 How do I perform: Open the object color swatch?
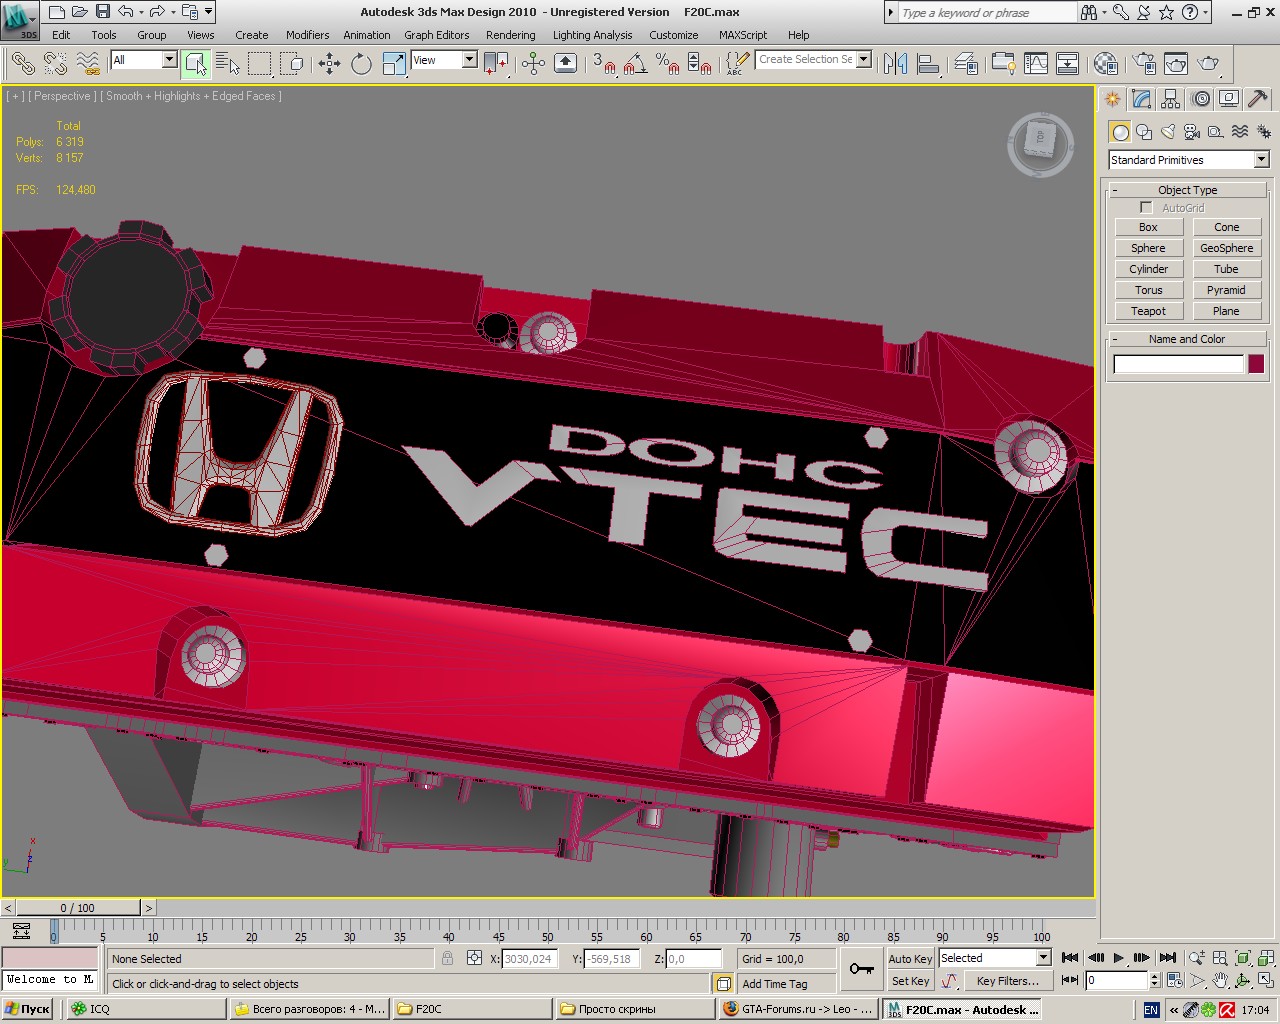click(1256, 364)
